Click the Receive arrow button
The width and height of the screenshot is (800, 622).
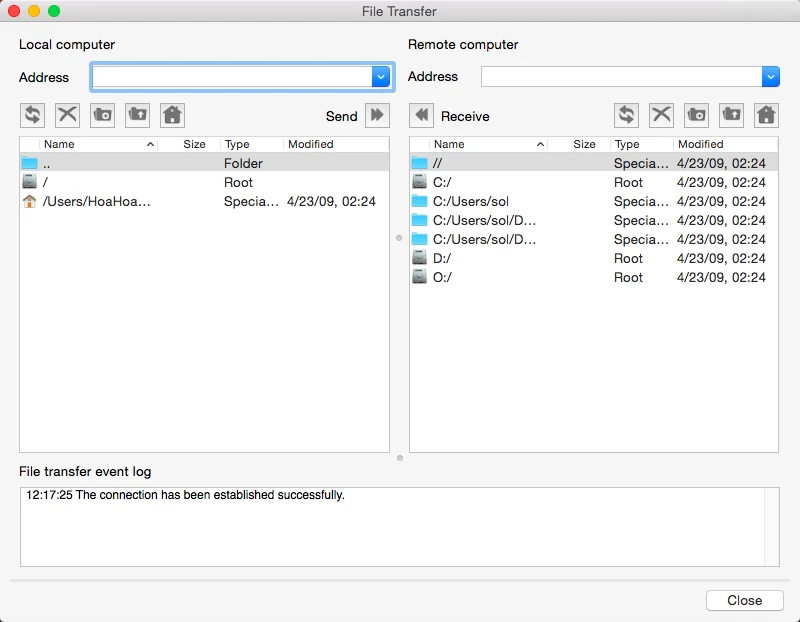point(421,116)
